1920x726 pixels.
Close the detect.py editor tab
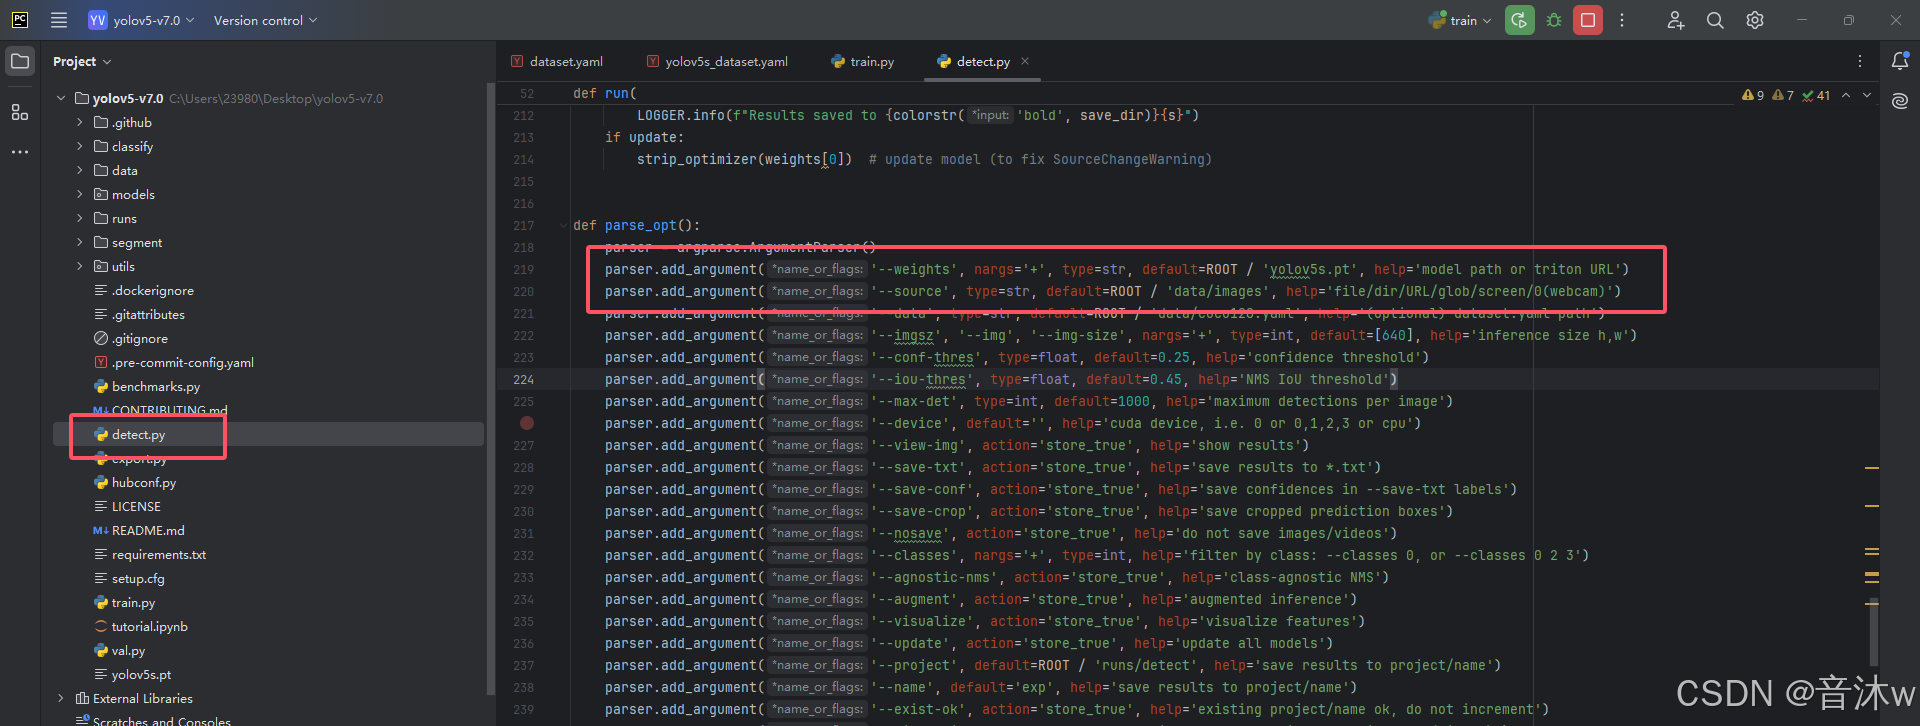1025,61
